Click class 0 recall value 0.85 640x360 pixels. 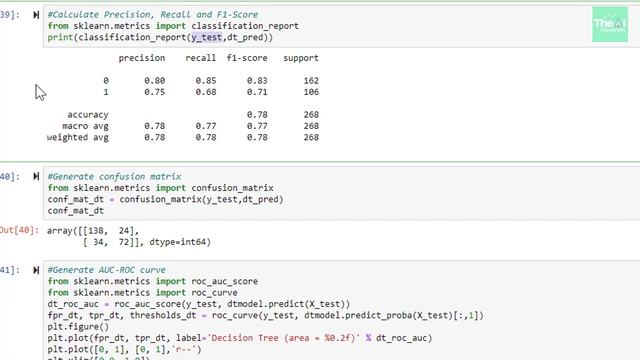[206, 81]
